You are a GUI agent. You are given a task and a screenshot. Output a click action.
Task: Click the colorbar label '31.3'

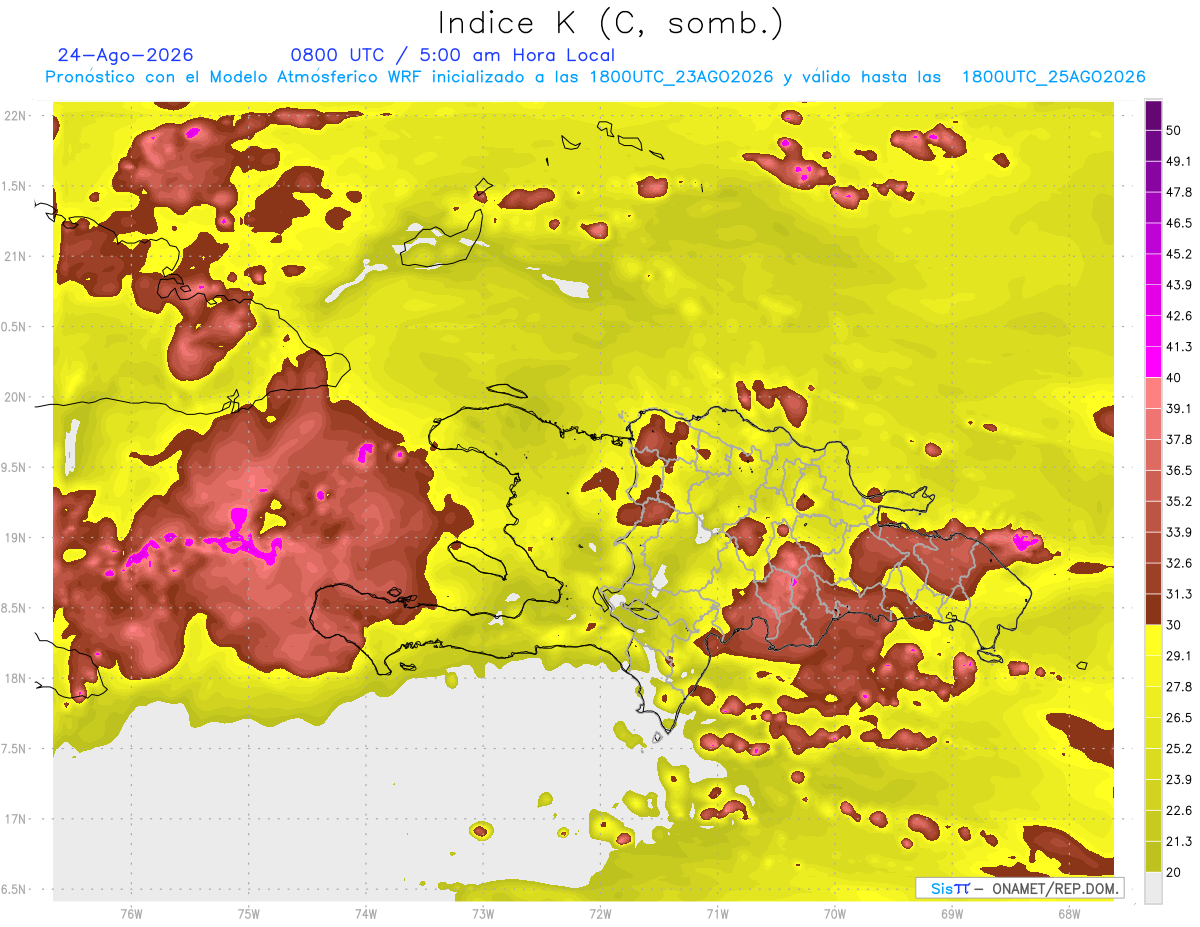pyautogui.click(x=1179, y=594)
